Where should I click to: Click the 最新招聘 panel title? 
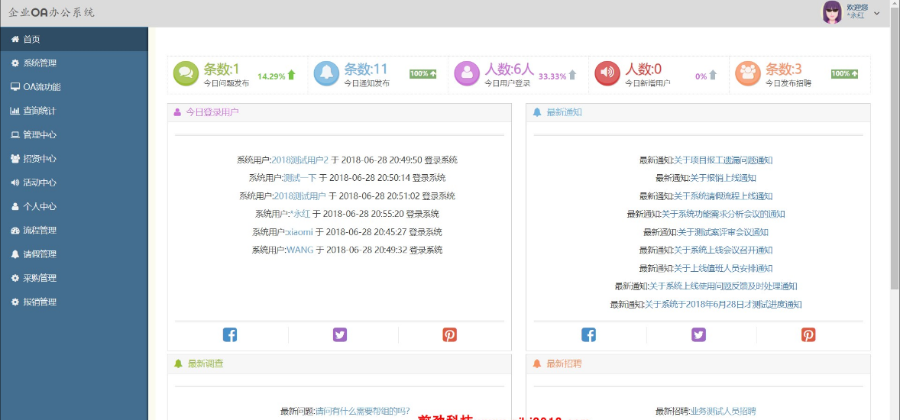564,364
